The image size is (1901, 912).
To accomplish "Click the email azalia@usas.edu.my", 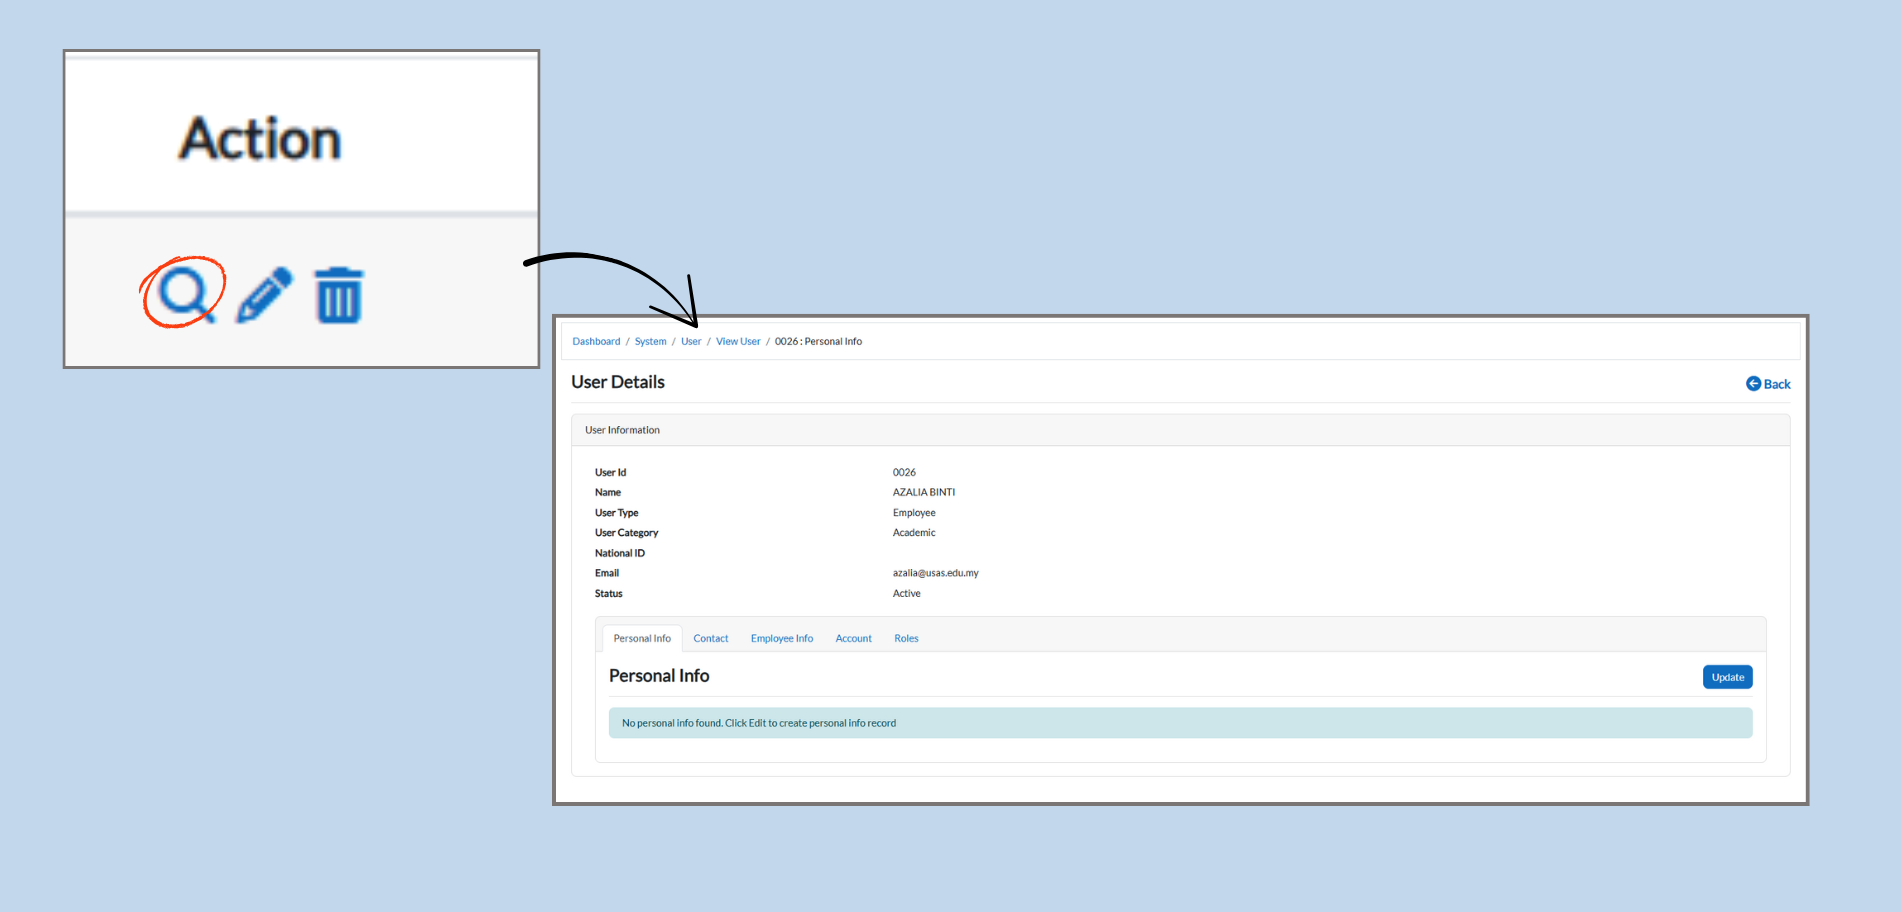I will coord(935,573).
